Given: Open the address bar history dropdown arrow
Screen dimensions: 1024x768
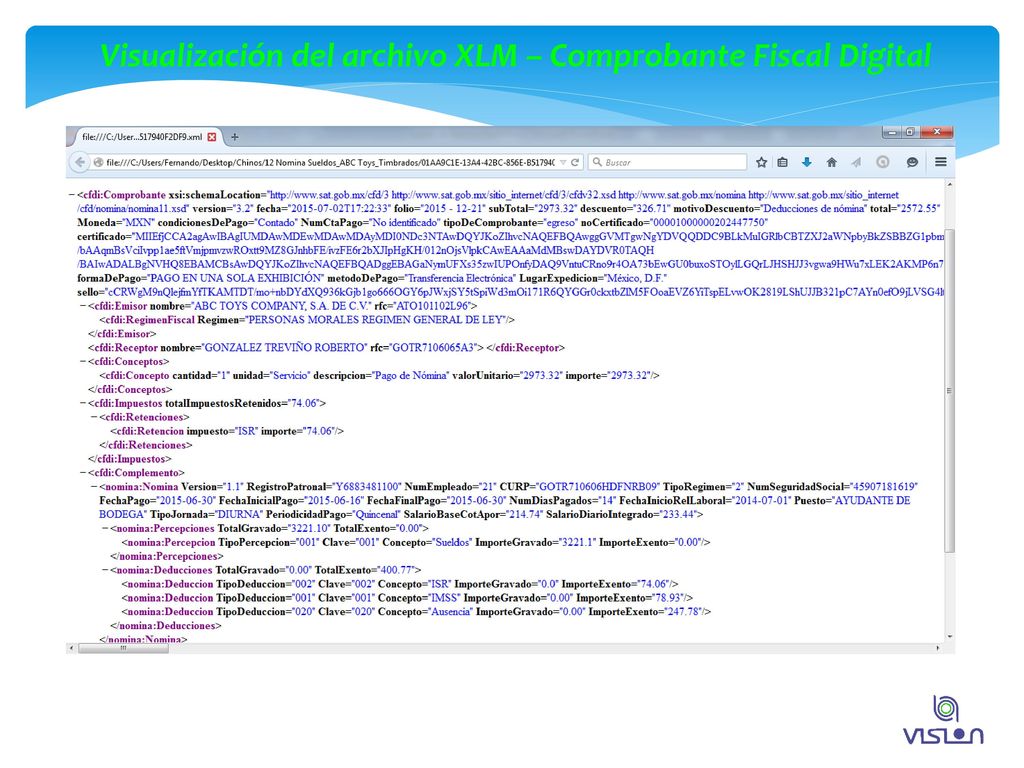Looking at the screenshot, I should point(563,162).
